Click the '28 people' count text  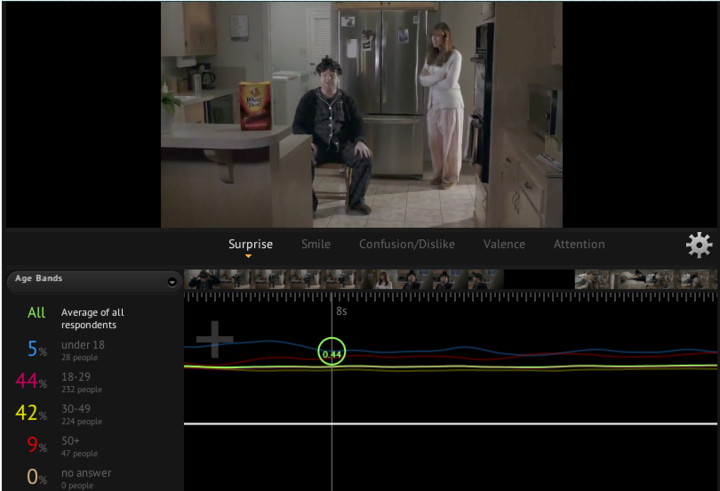pos(79,357)
